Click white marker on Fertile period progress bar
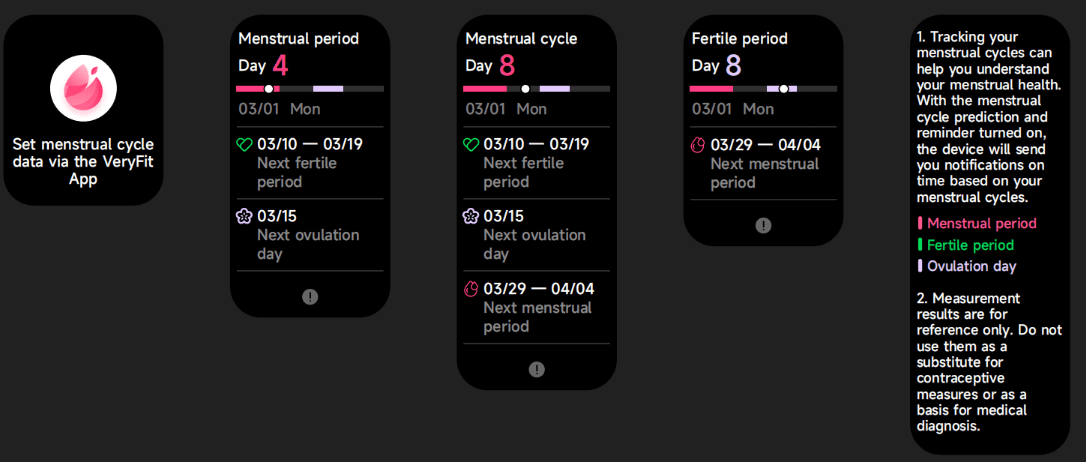 784,89
